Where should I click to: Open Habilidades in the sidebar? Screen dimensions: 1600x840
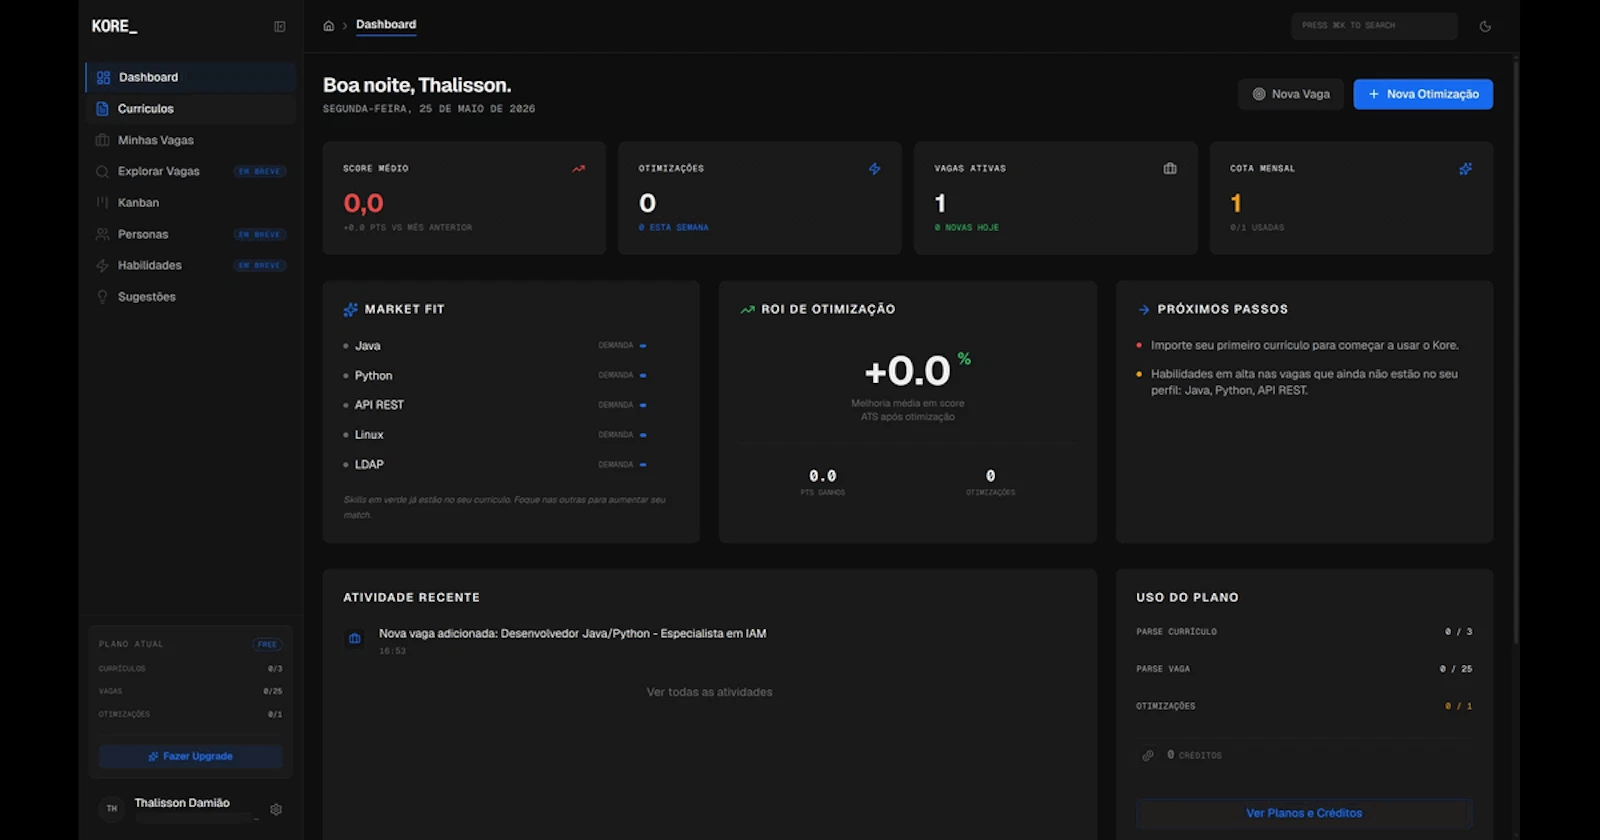point(191,266)
